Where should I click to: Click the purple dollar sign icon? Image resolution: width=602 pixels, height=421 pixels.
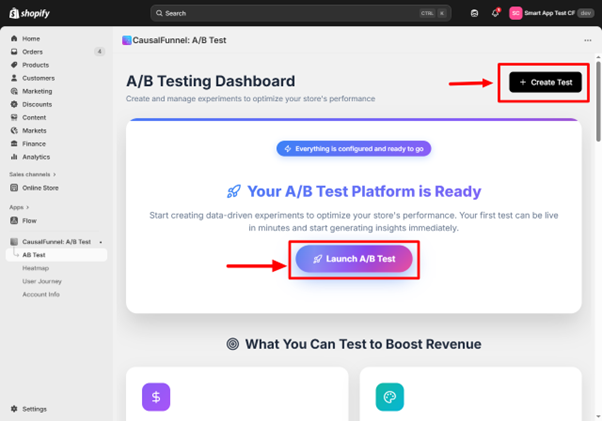(x=156, y=397)
